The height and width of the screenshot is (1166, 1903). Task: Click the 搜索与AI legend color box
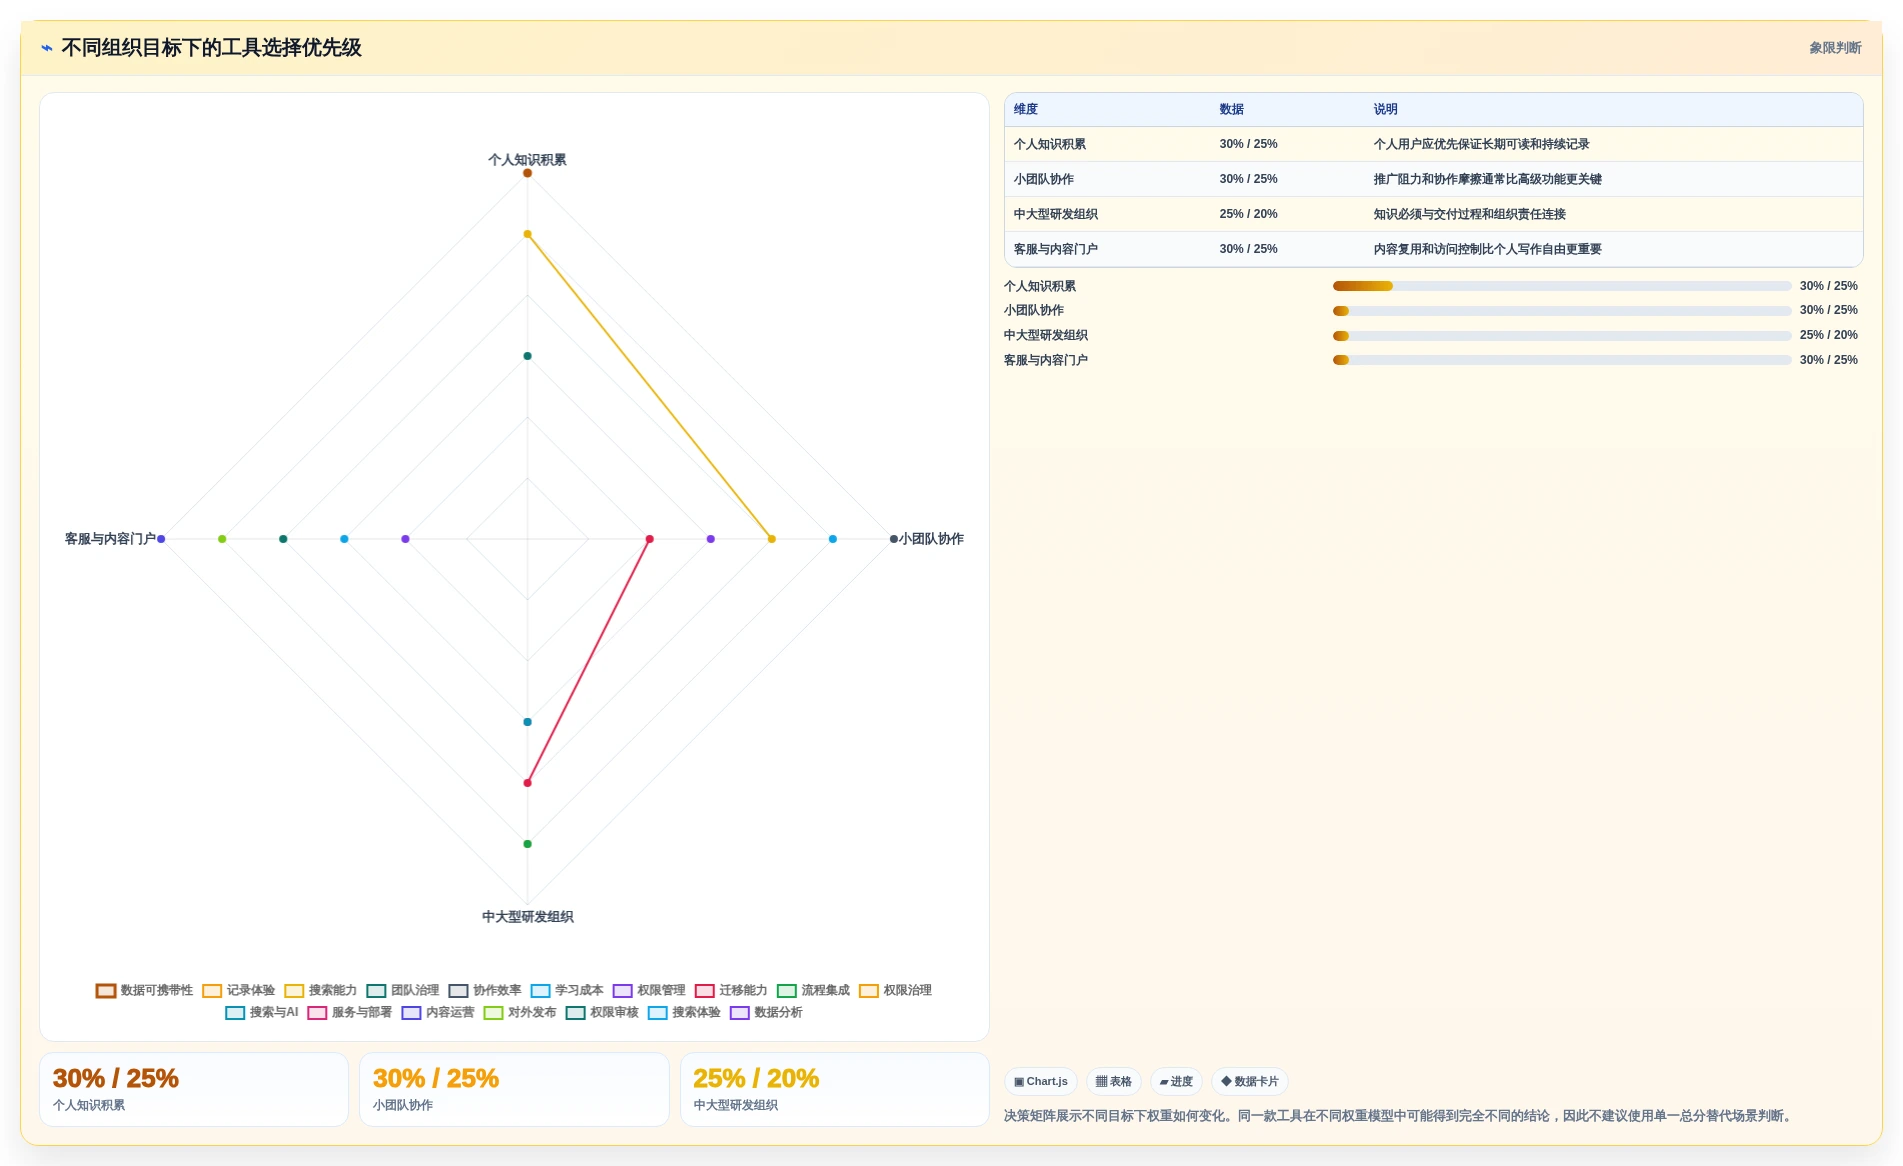pyautogui.click(x=235, y=1013)
